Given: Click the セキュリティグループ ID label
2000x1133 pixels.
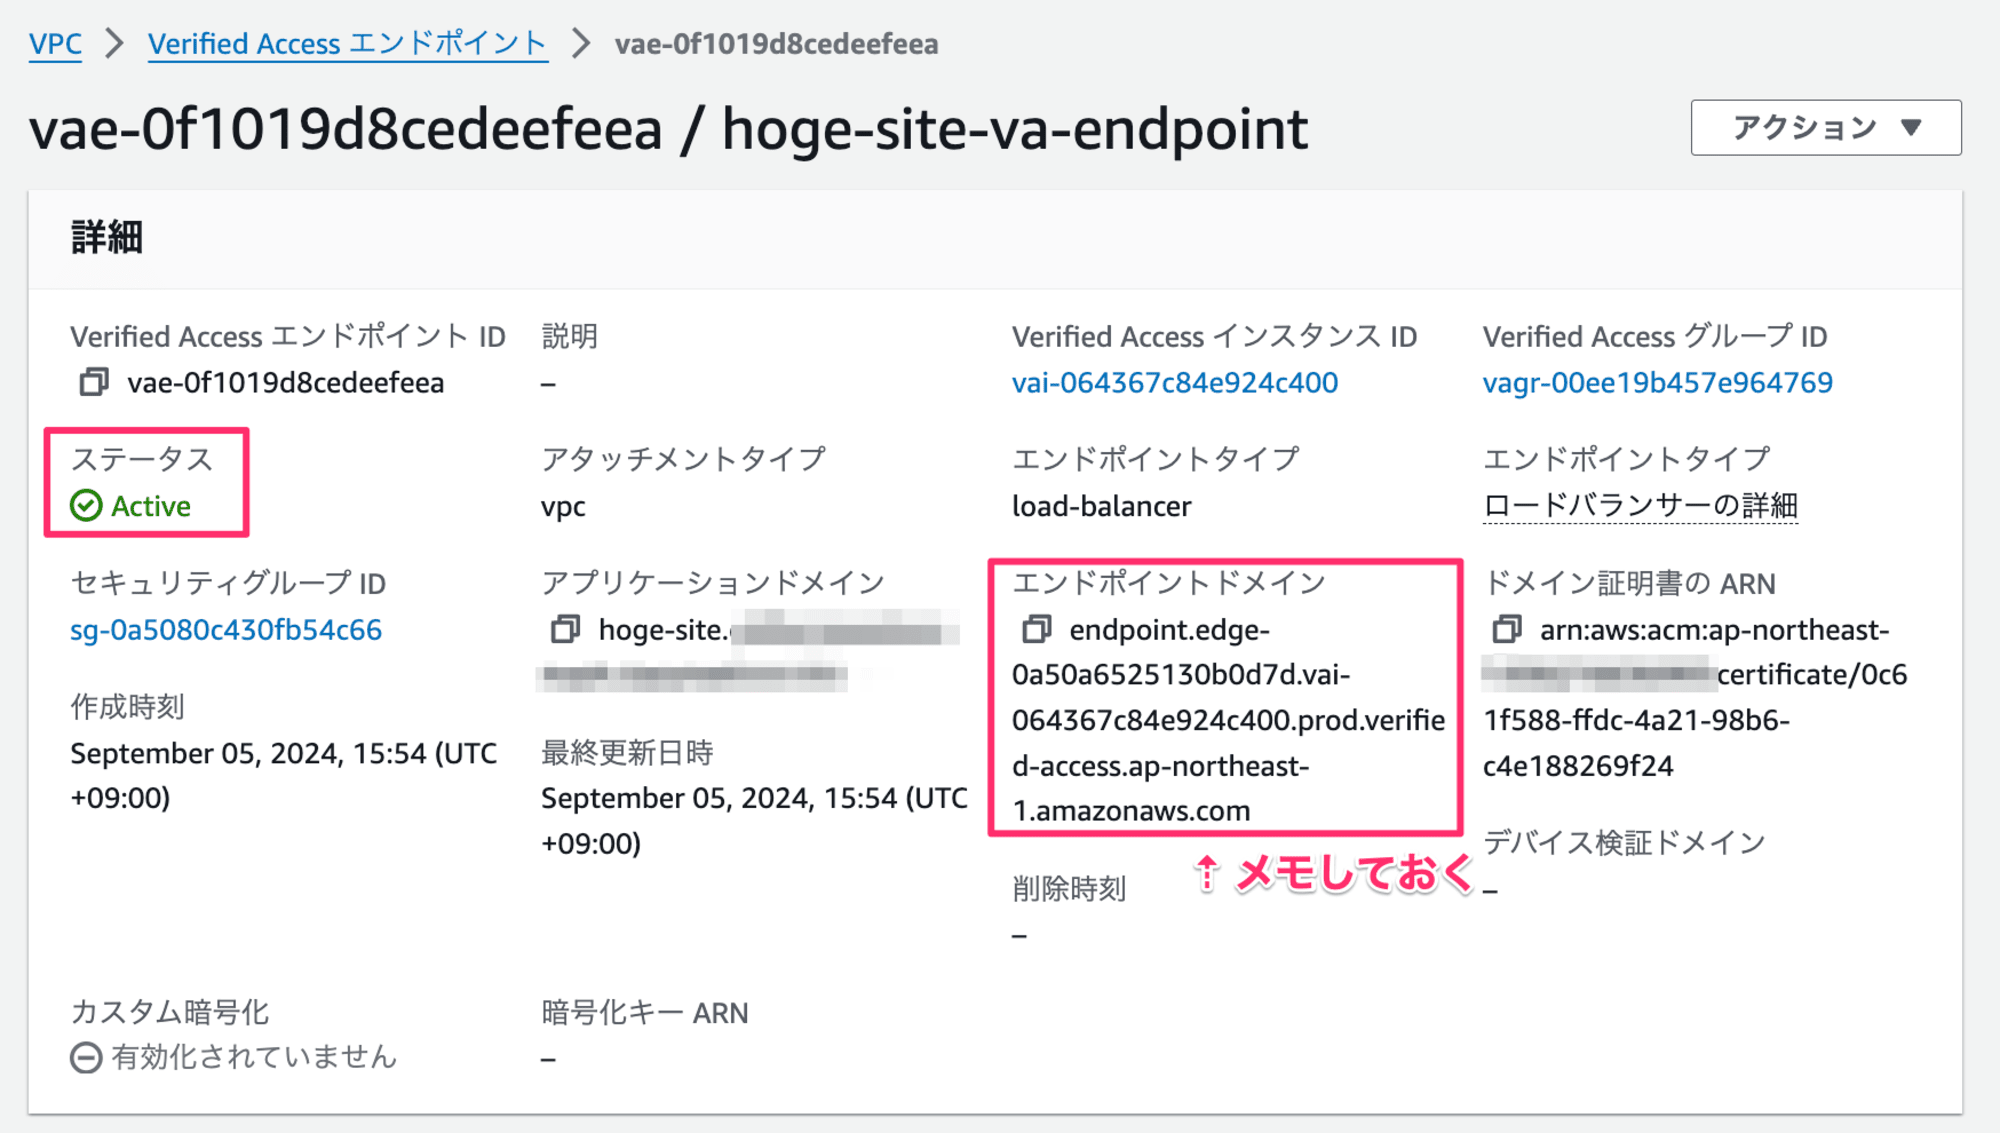Looking at the screenshot, I should (x=227, y=583).
